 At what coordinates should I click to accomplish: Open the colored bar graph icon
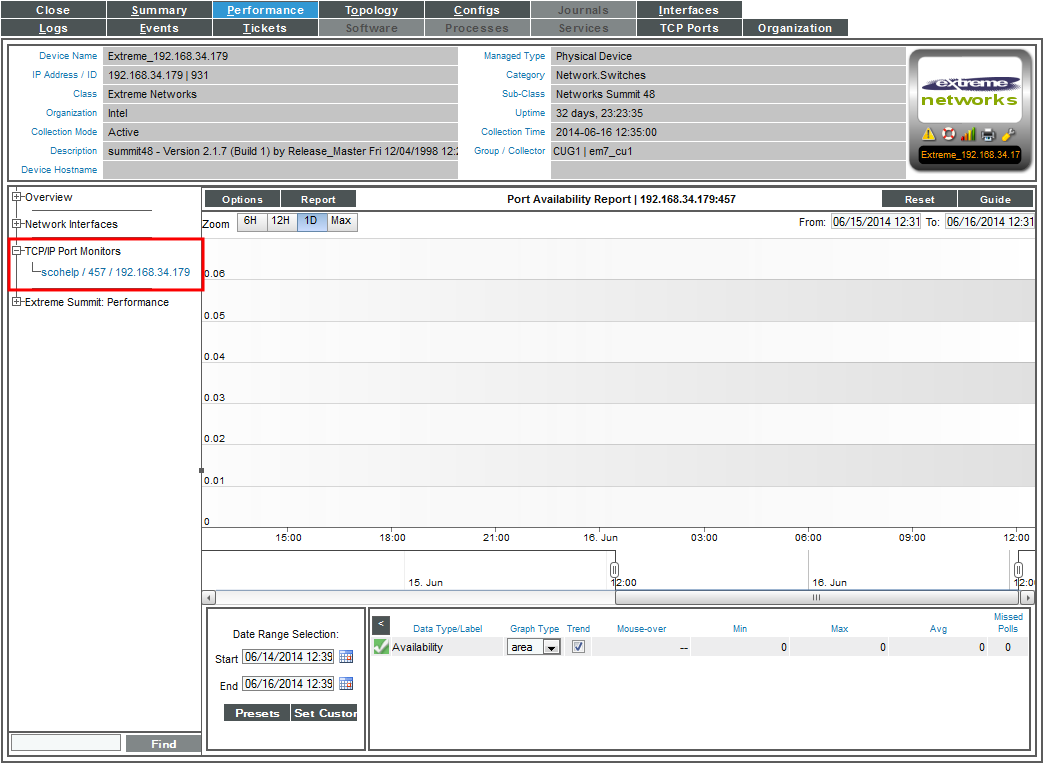(x=968, y=134)
